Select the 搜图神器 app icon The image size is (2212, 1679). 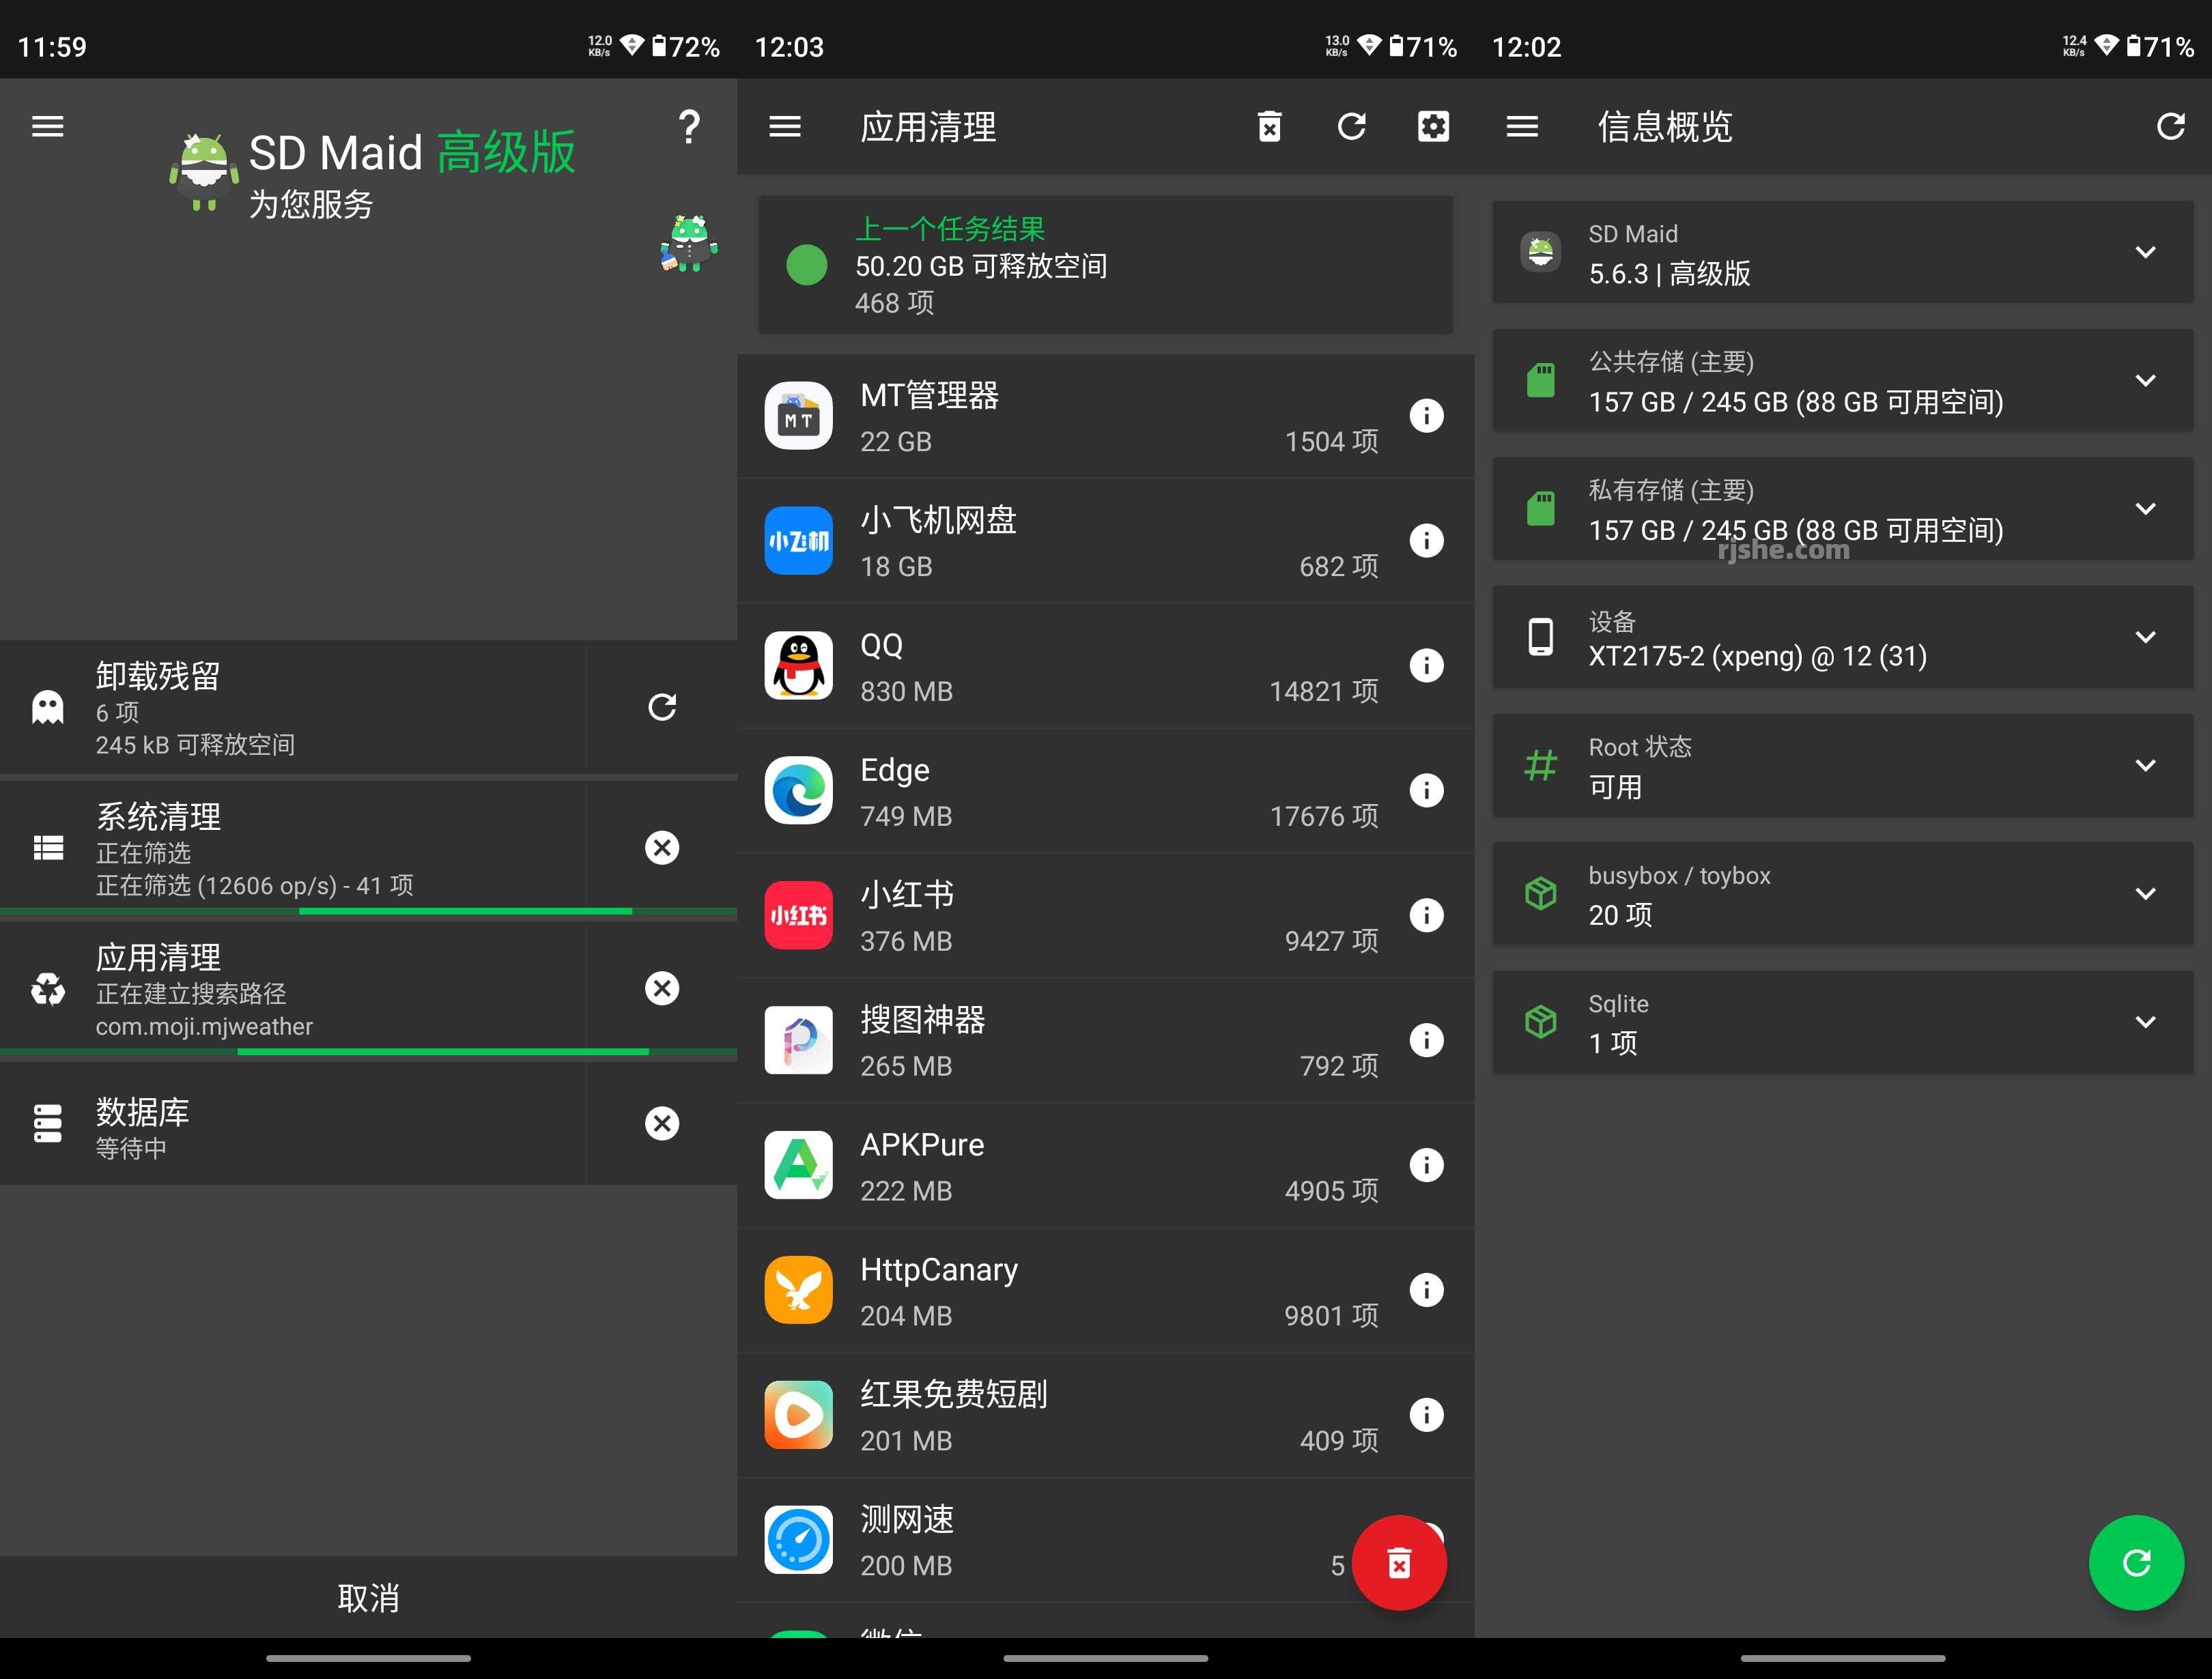tap(799, 1040)
